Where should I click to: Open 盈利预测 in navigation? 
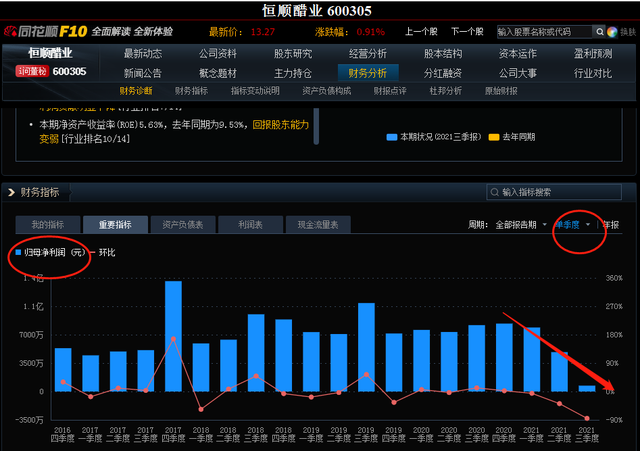click(x=593, y=53)
